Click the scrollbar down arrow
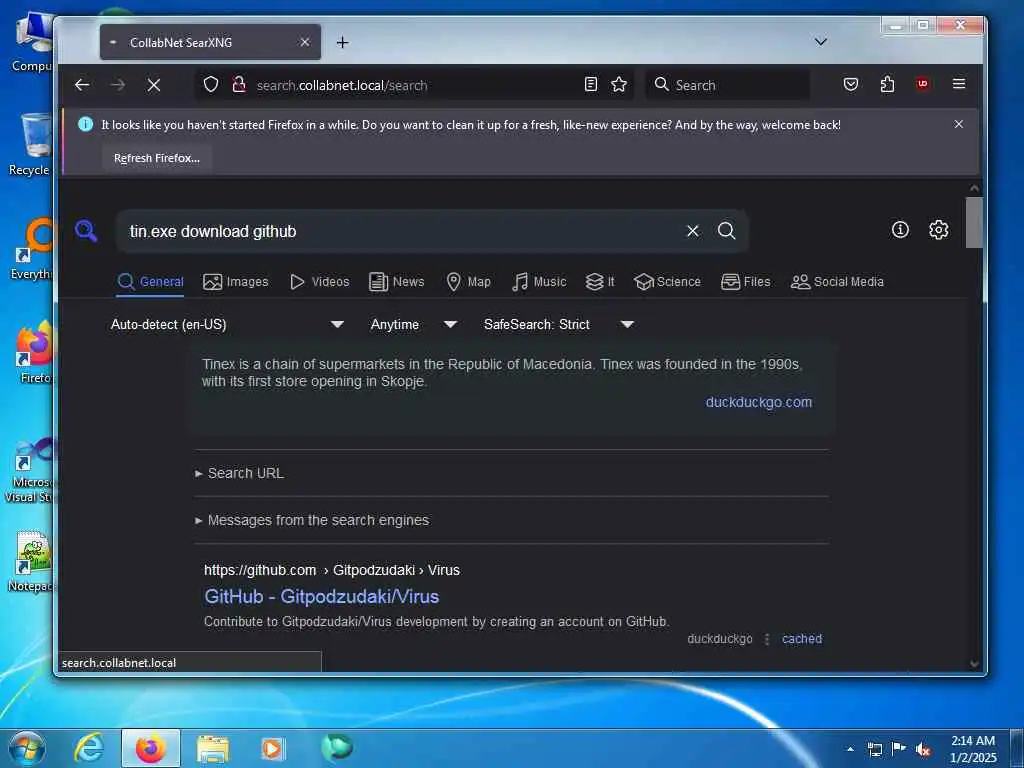This screenshot has height=768, width=1024. (x=974, y=664)
